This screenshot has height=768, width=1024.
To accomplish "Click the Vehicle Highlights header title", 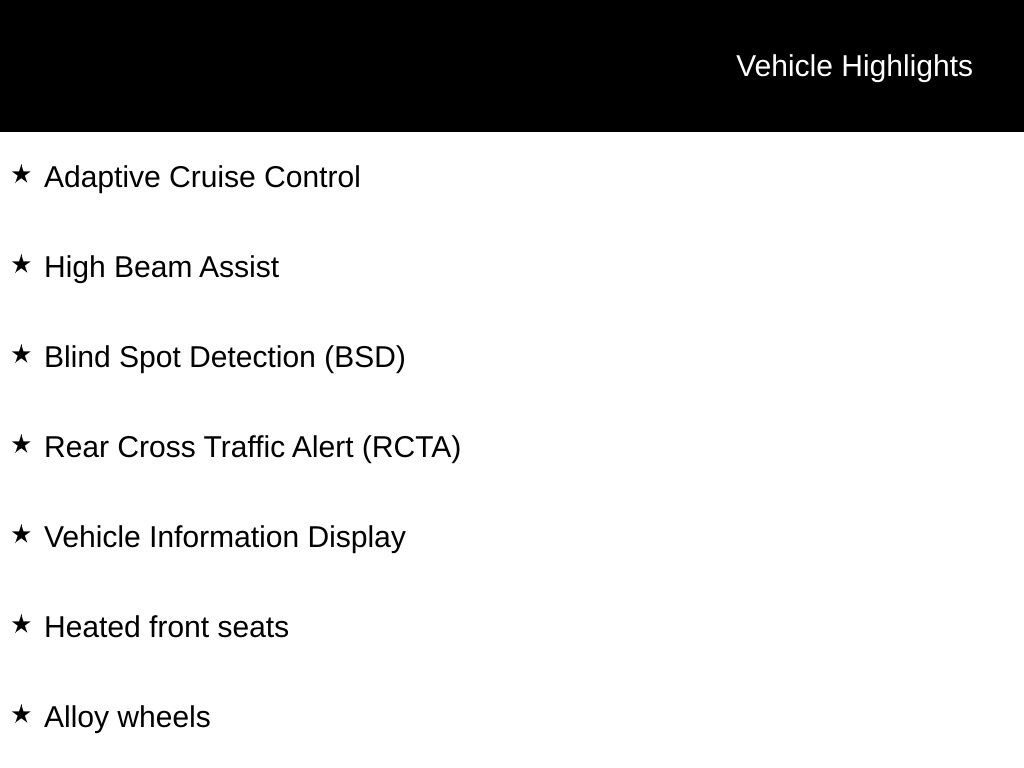I will coord(854,66).
